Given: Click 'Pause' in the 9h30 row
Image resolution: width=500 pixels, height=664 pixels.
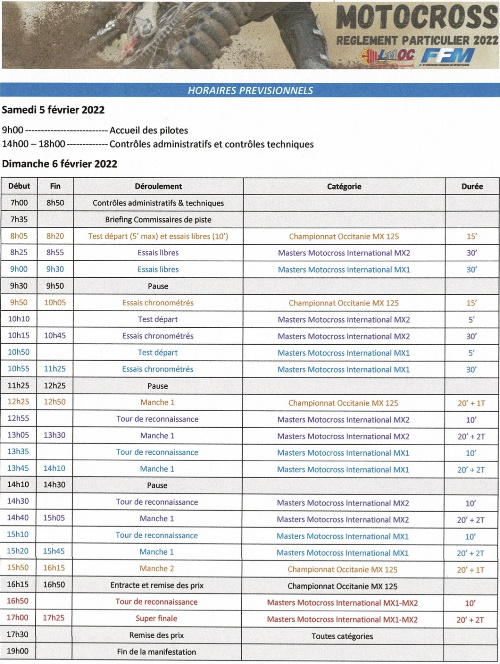Looking at the screenshot, I should 158,286.
